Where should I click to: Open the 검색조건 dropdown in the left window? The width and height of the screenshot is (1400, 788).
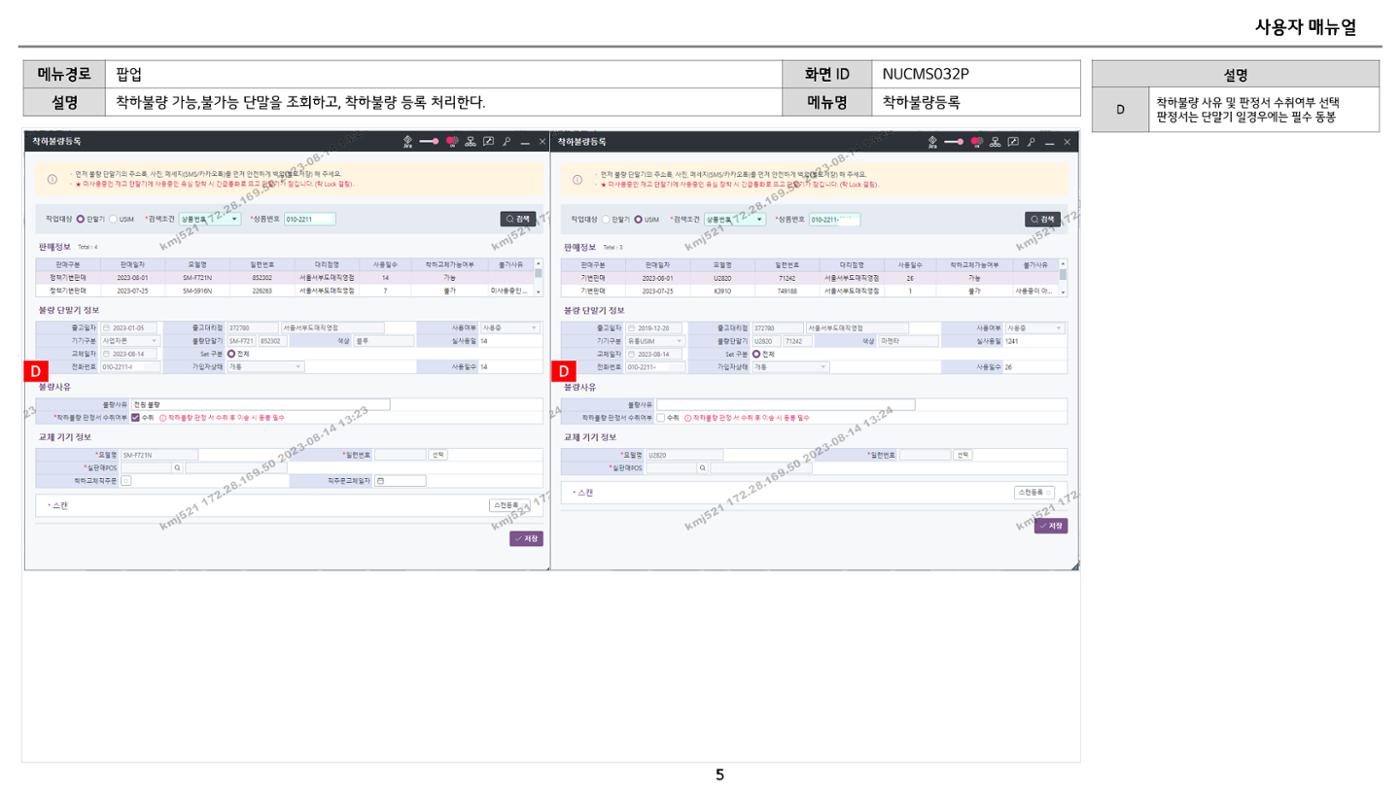pyautogui.click(x=210, y=219)
